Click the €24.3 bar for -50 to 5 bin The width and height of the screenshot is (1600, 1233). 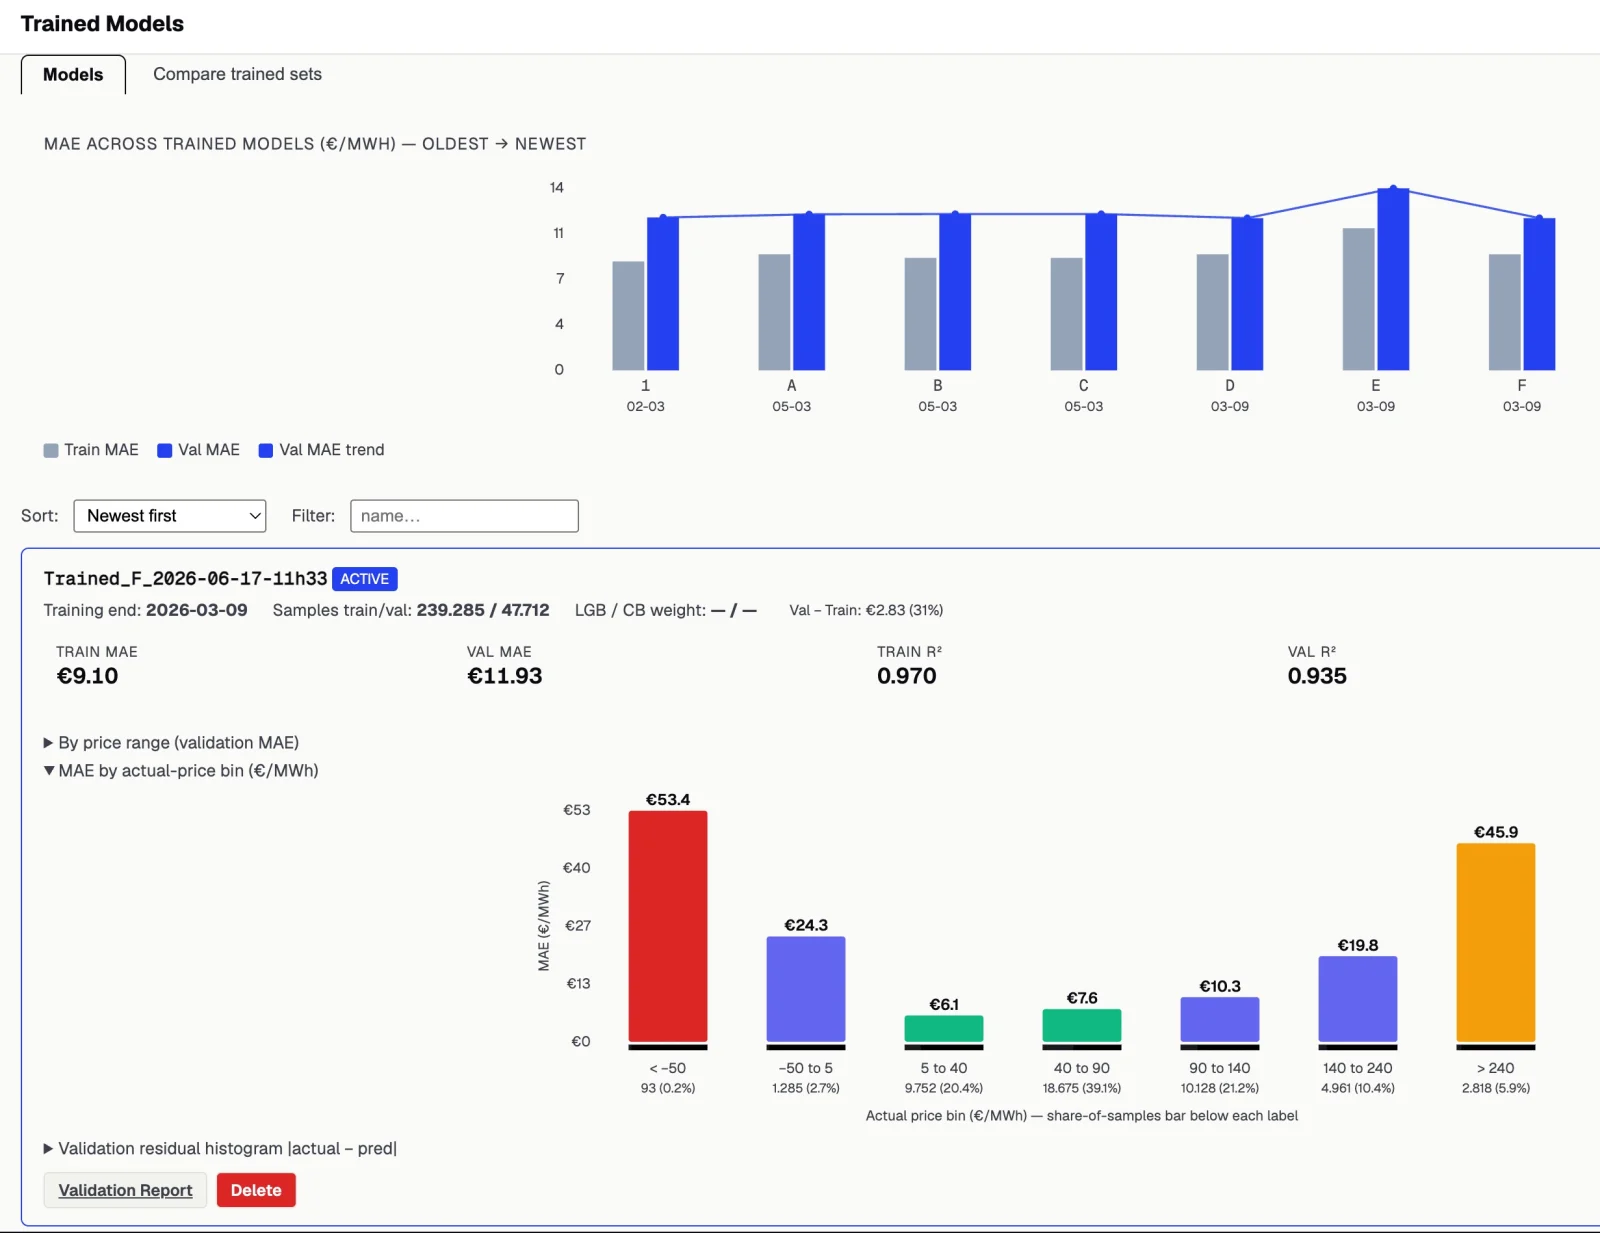click(x=806, y=990)
